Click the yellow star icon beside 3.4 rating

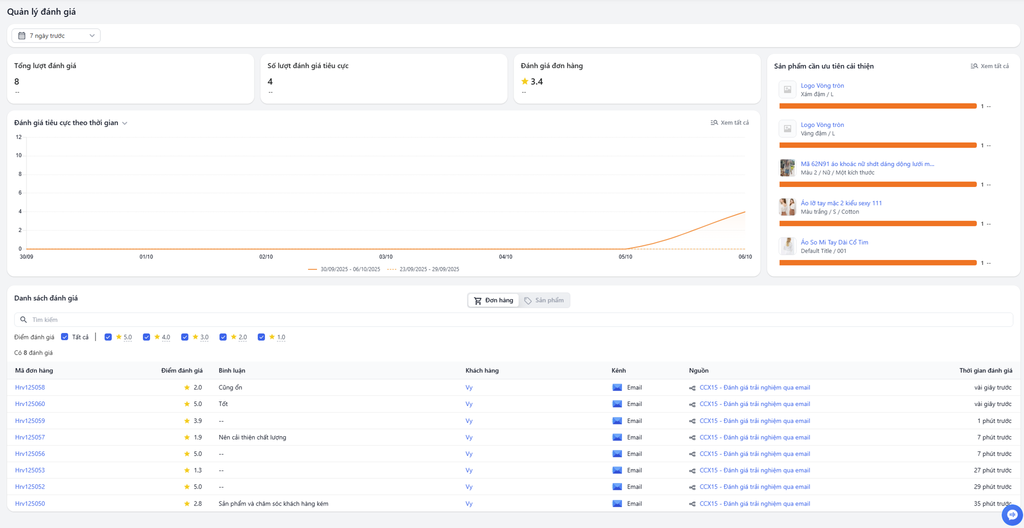coord(525,82)
